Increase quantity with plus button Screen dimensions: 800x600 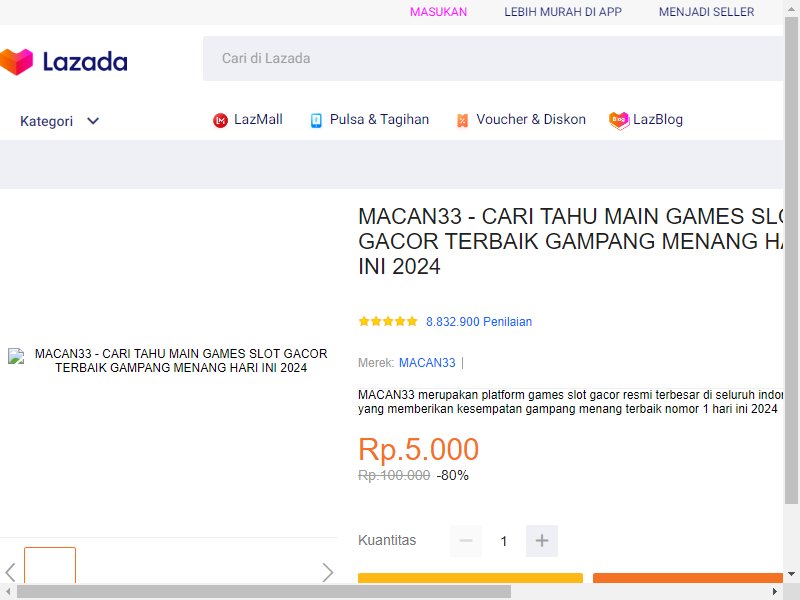pyautogui.click(x=542, y=541)
